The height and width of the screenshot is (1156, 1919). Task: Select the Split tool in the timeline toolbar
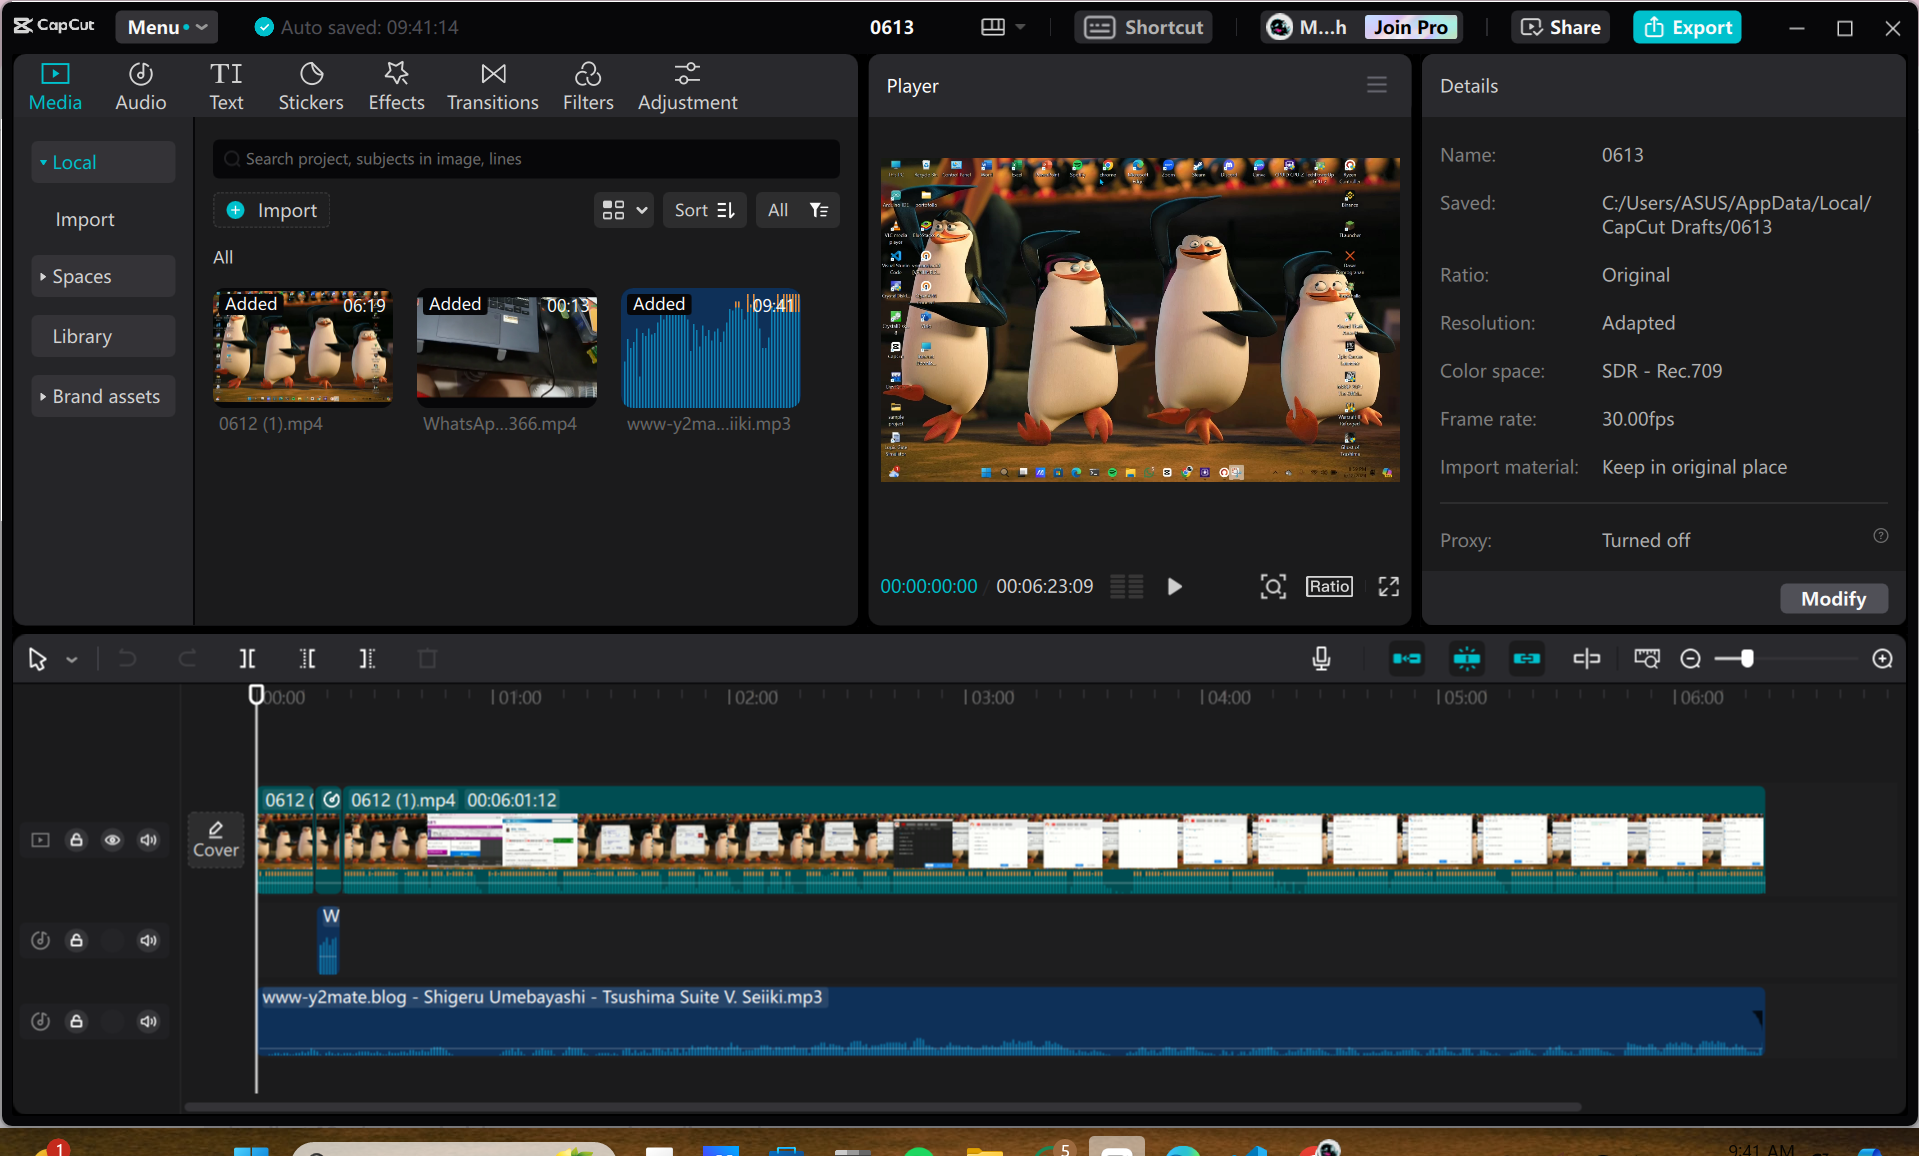click(247, 658)
